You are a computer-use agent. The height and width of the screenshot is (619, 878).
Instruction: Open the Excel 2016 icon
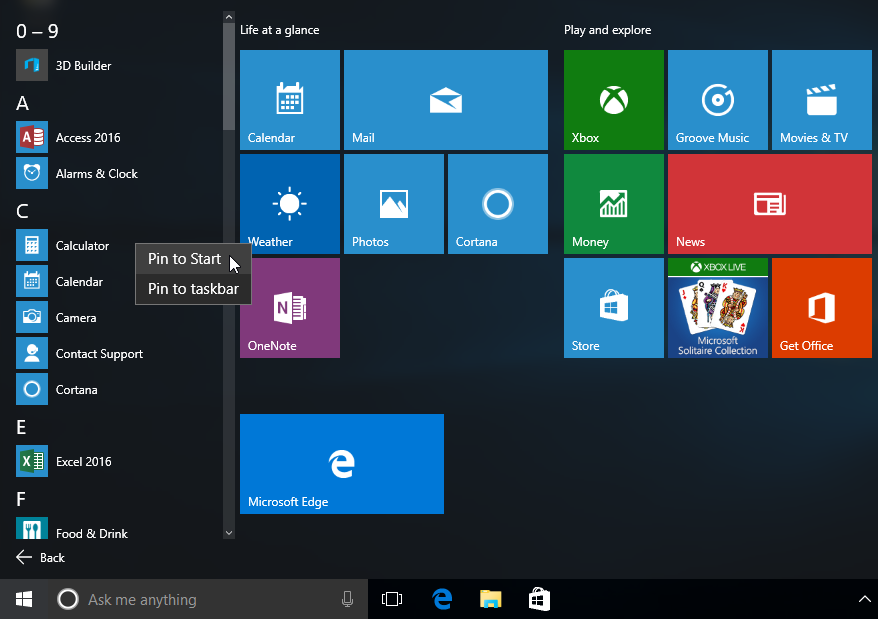click(x=32, y=461)
